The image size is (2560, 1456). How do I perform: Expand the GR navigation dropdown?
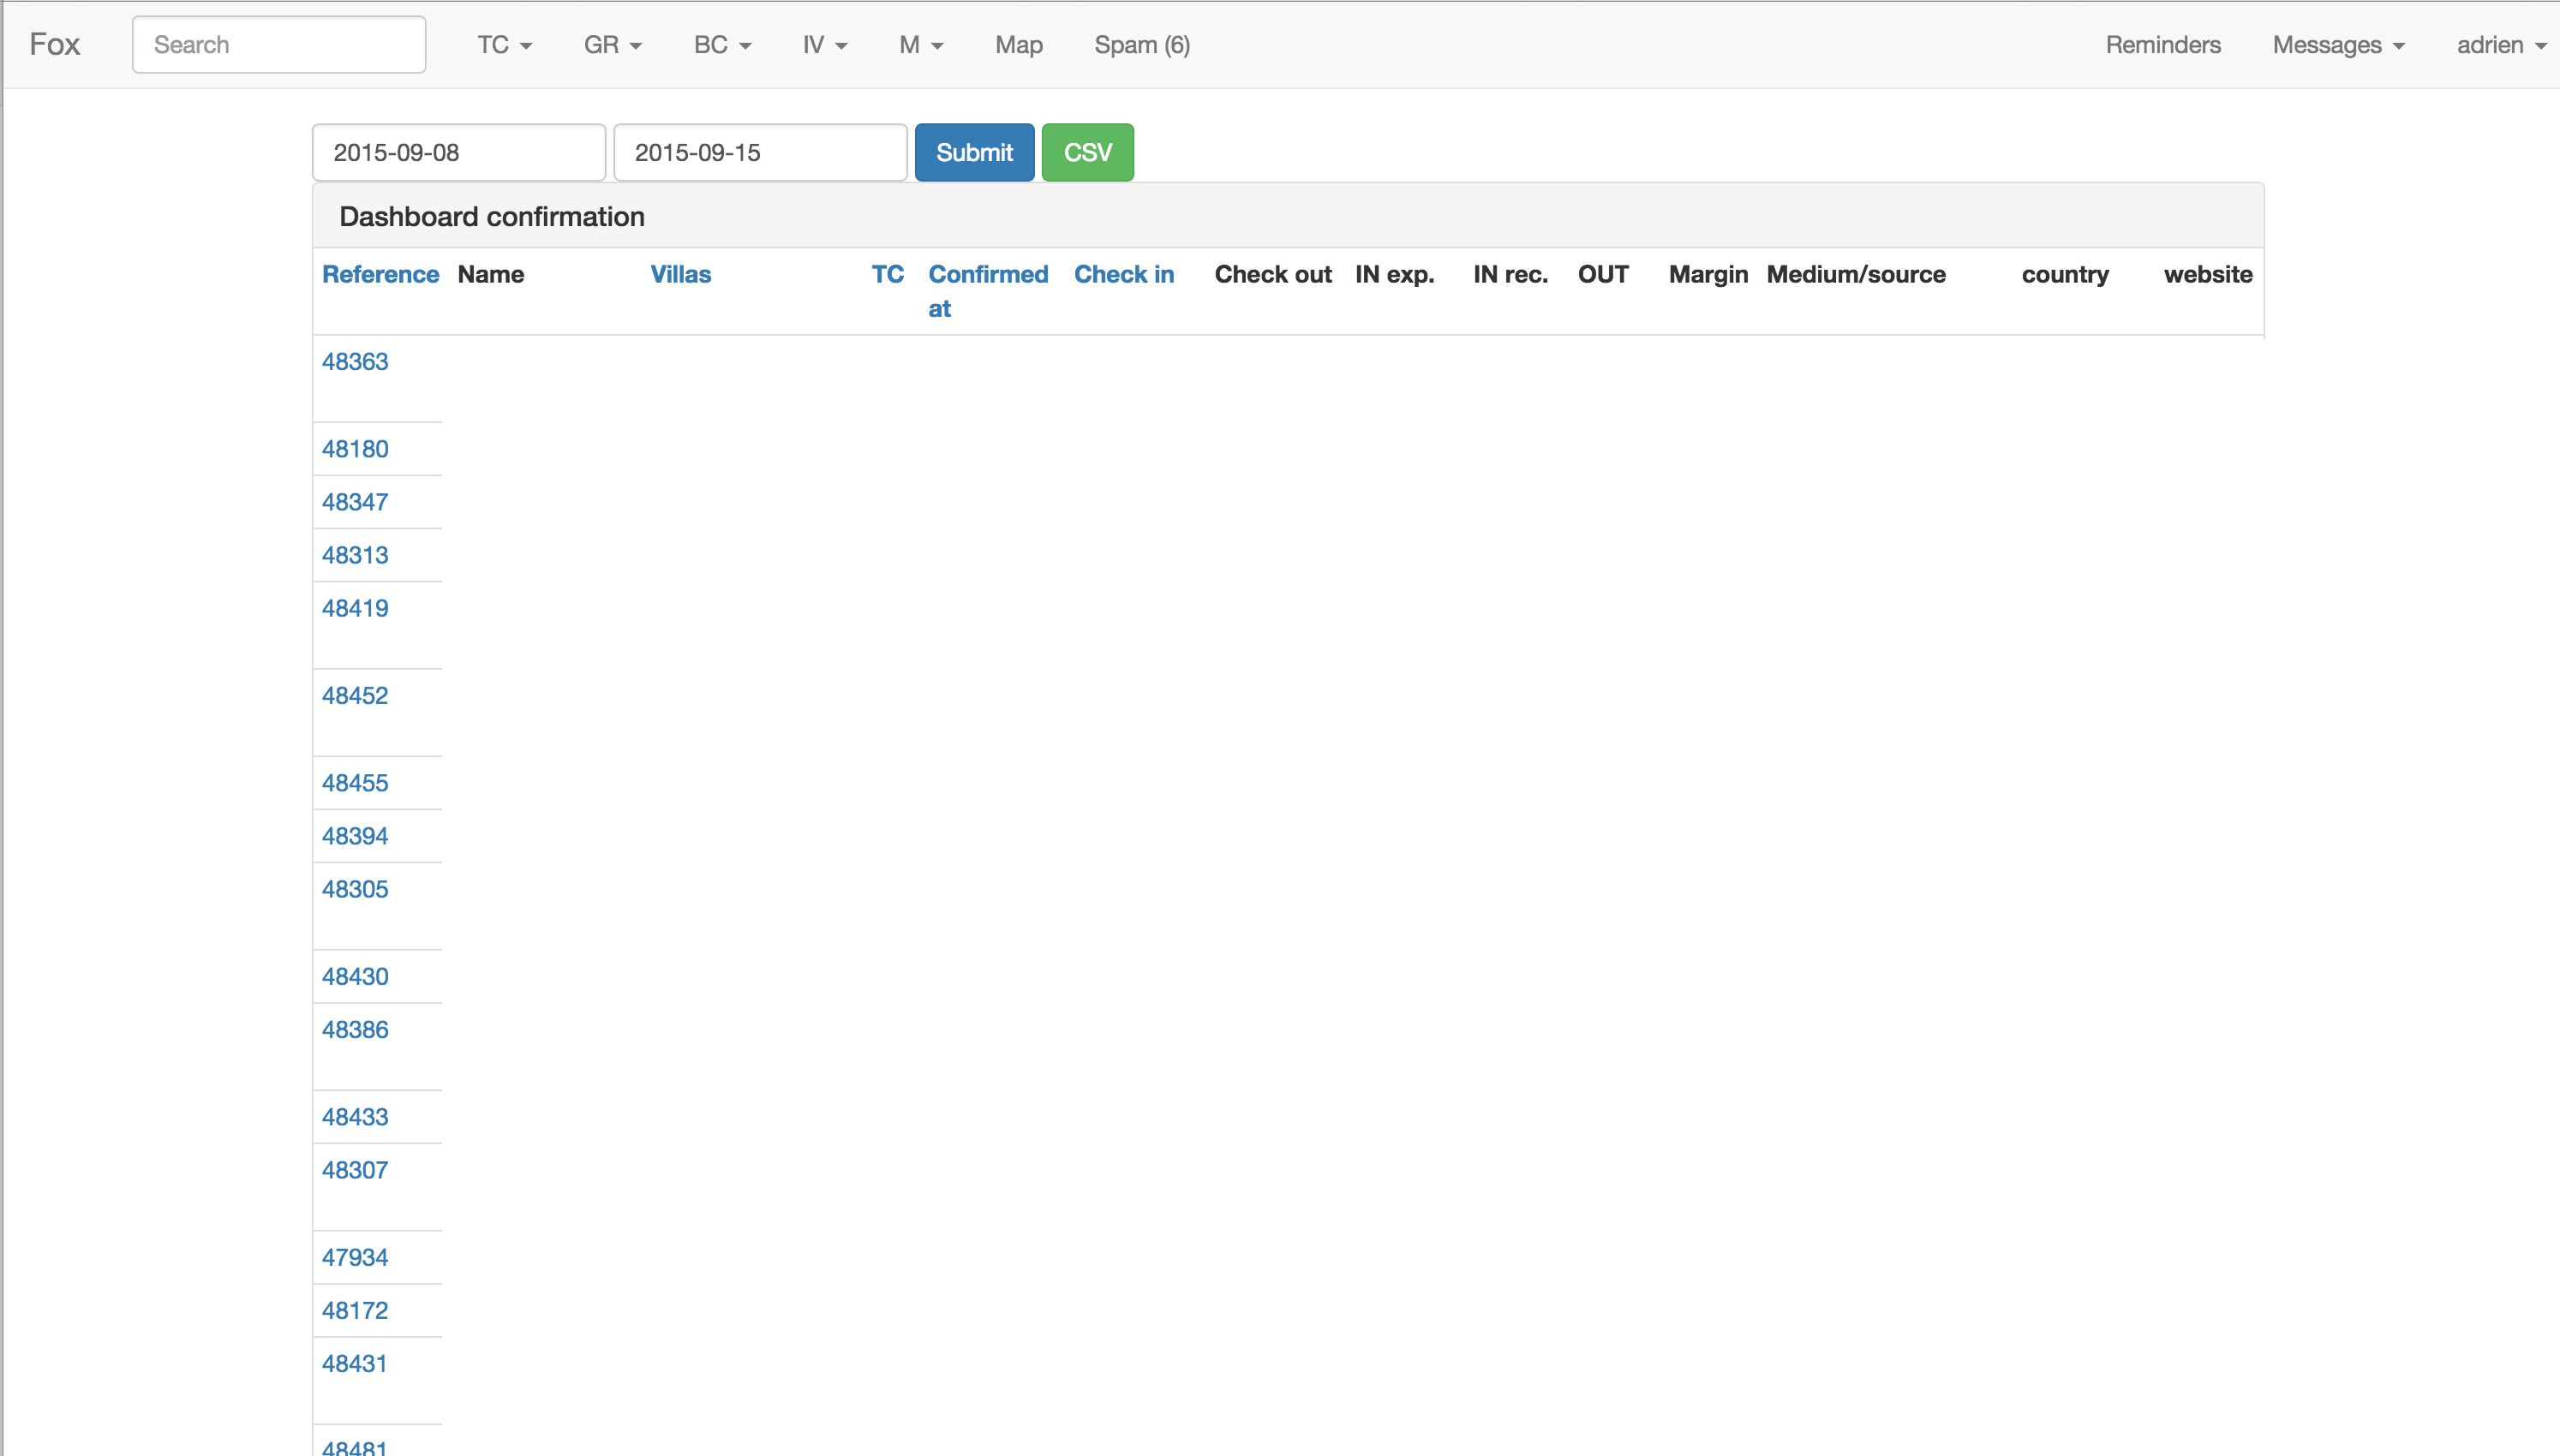tap(612, 45)
